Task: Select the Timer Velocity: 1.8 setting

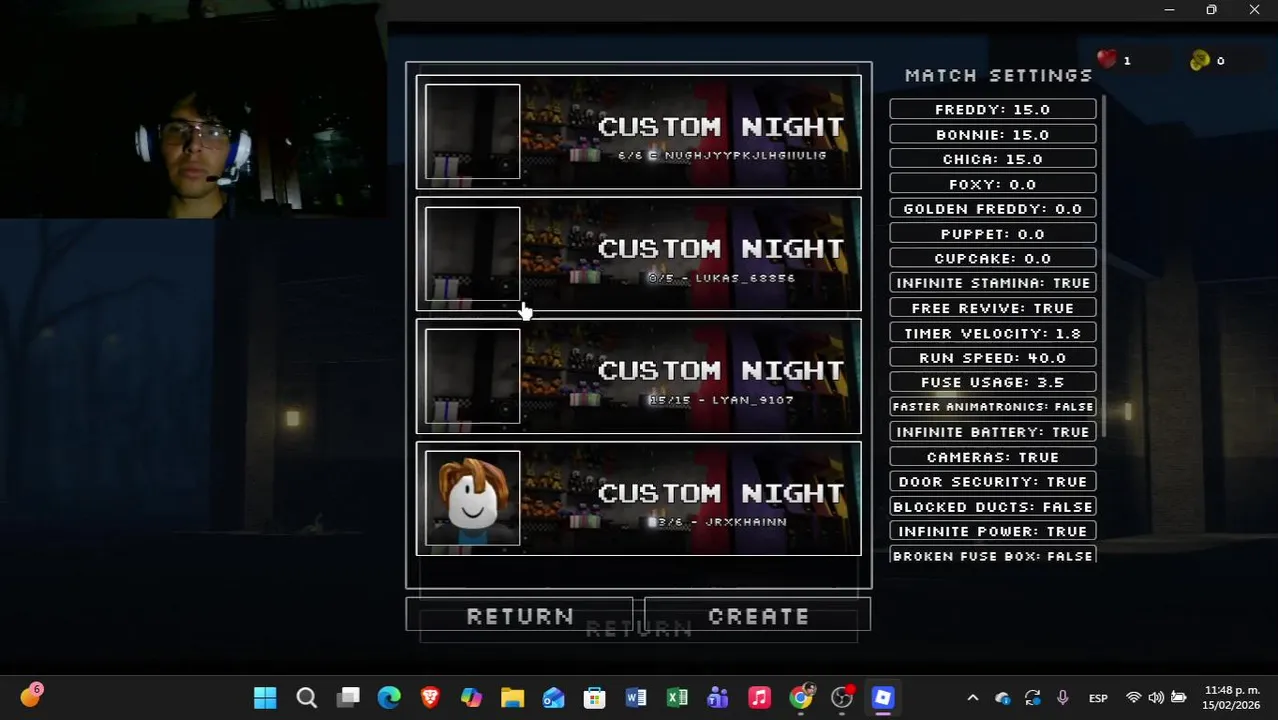Action: coord(993,333)
